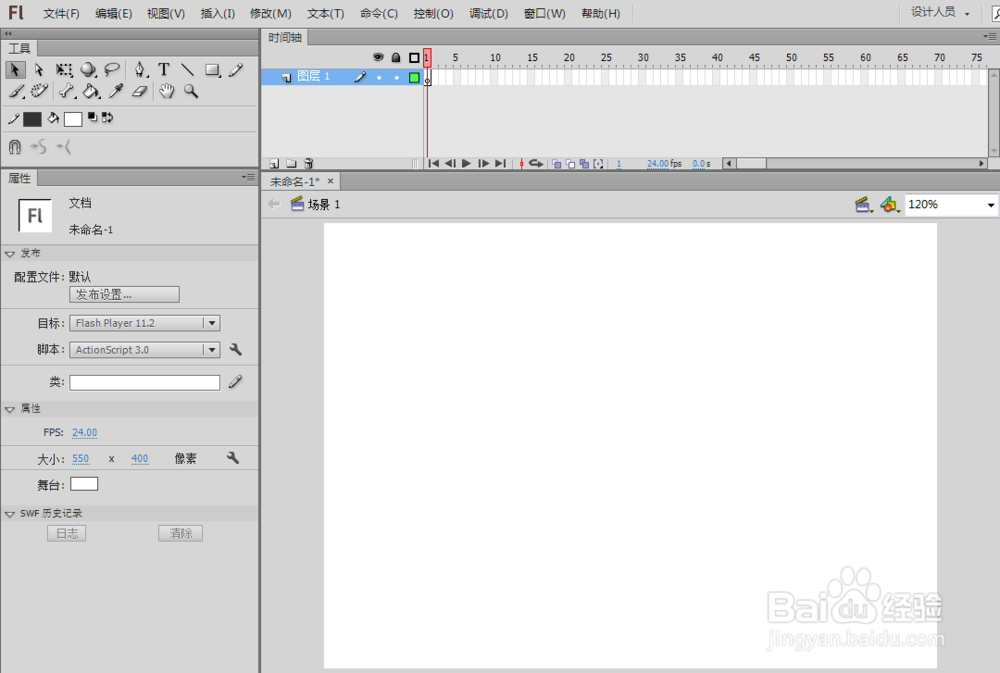
Task: Select the Zoom magnifier tool
Action: [x=191, y=91]
